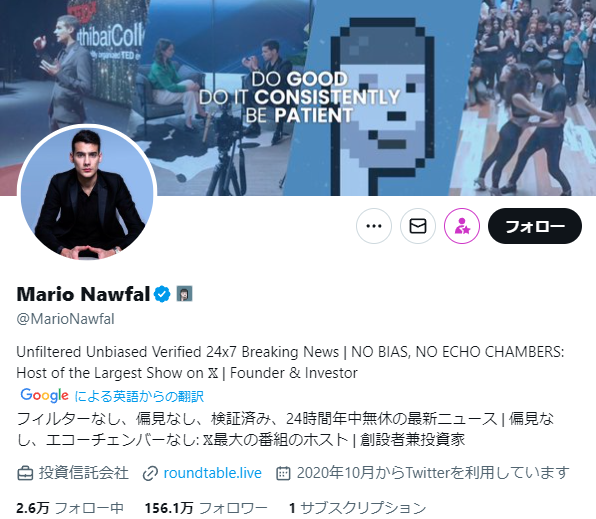Open the 156.1万 フォロワー followers list
The width and height of the screenshot is (596, 519).
206,508
